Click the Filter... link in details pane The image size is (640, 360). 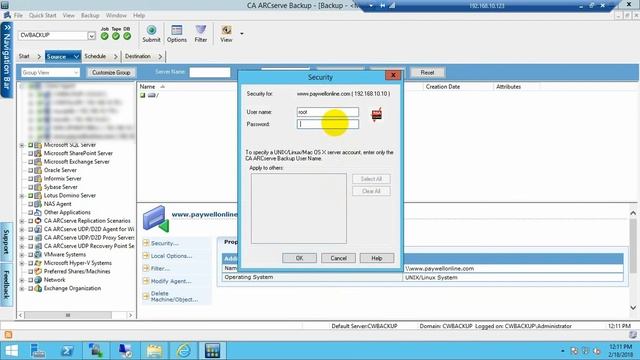pyautogui.click(x=160, y=269)
